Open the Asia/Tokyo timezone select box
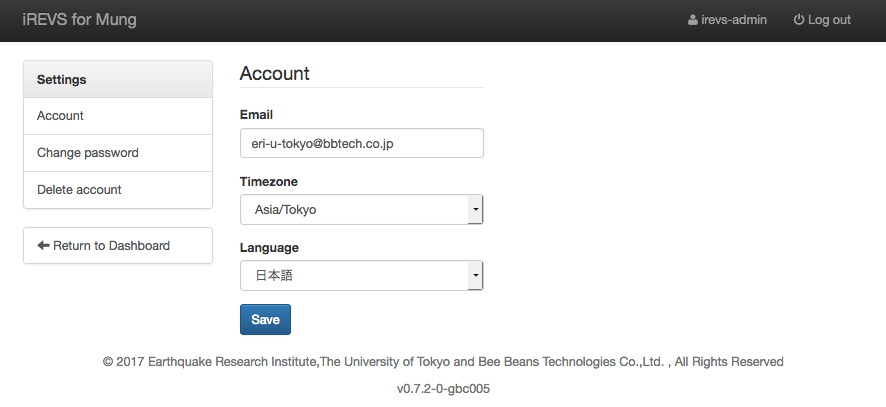 [x=355, y=210]
